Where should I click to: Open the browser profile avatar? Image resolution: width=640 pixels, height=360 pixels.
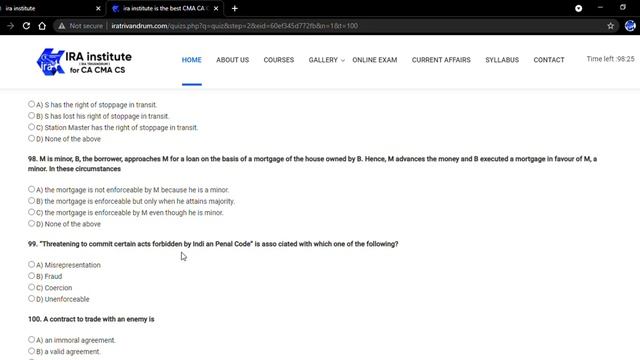[x=630, y=26]
